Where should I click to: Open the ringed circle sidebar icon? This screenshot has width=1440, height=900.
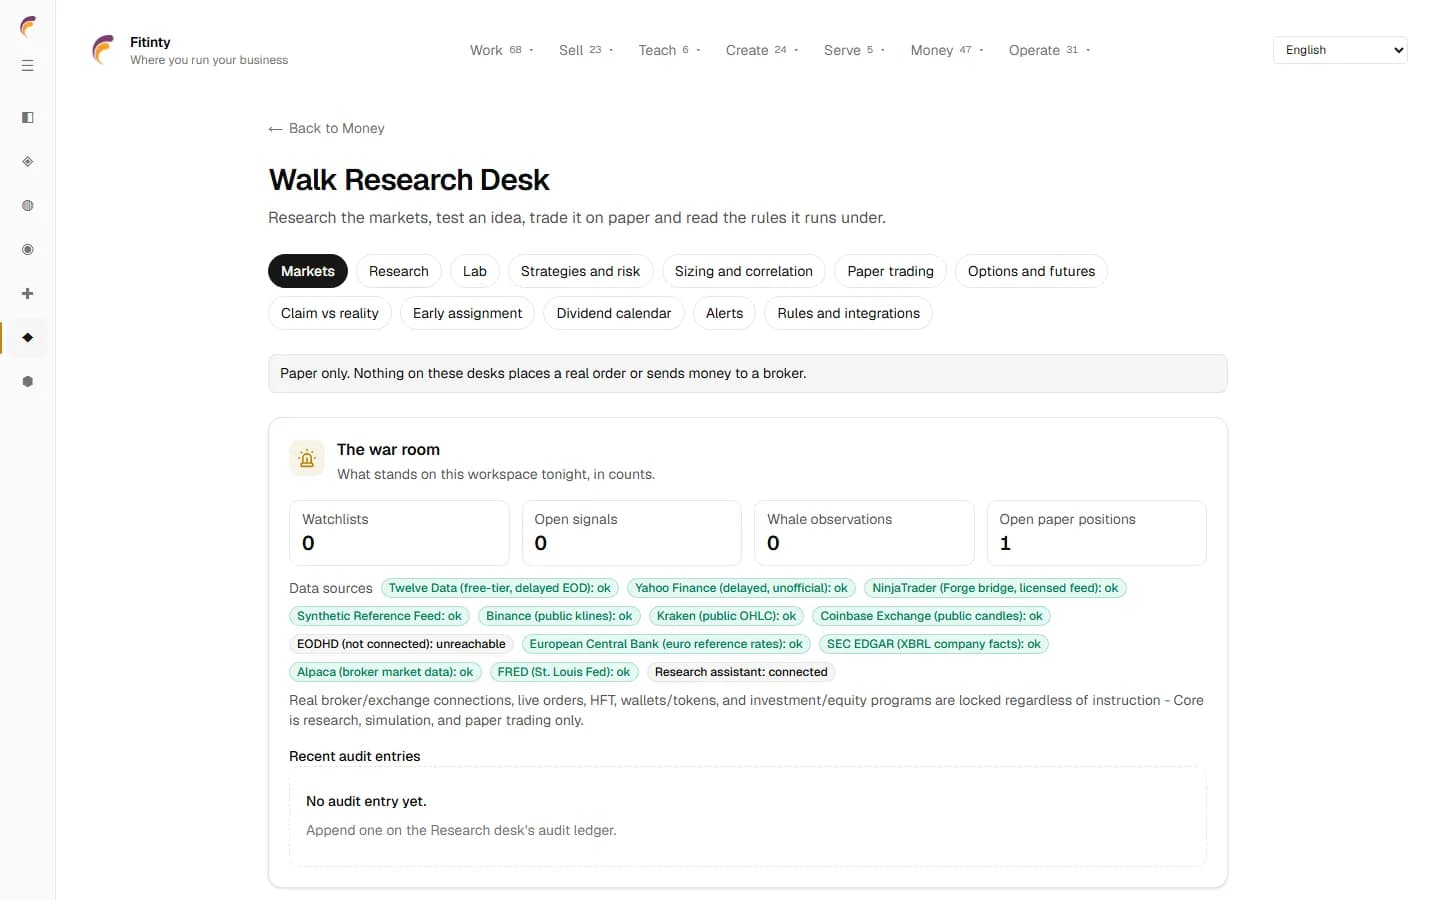point(28,250)
